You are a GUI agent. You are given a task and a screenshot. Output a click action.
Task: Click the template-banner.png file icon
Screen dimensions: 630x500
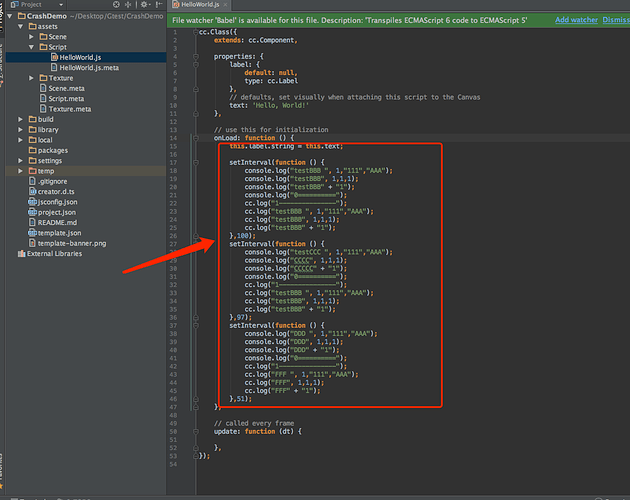click(30, 243)
